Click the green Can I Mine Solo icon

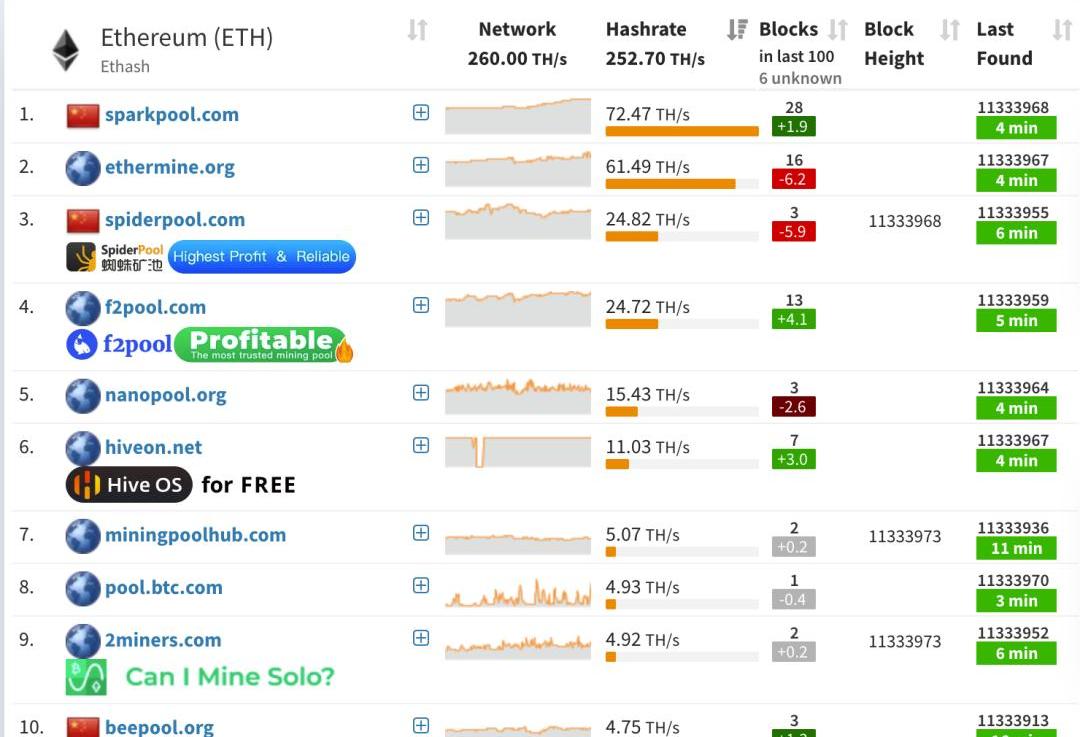click(x=86, y=677)
